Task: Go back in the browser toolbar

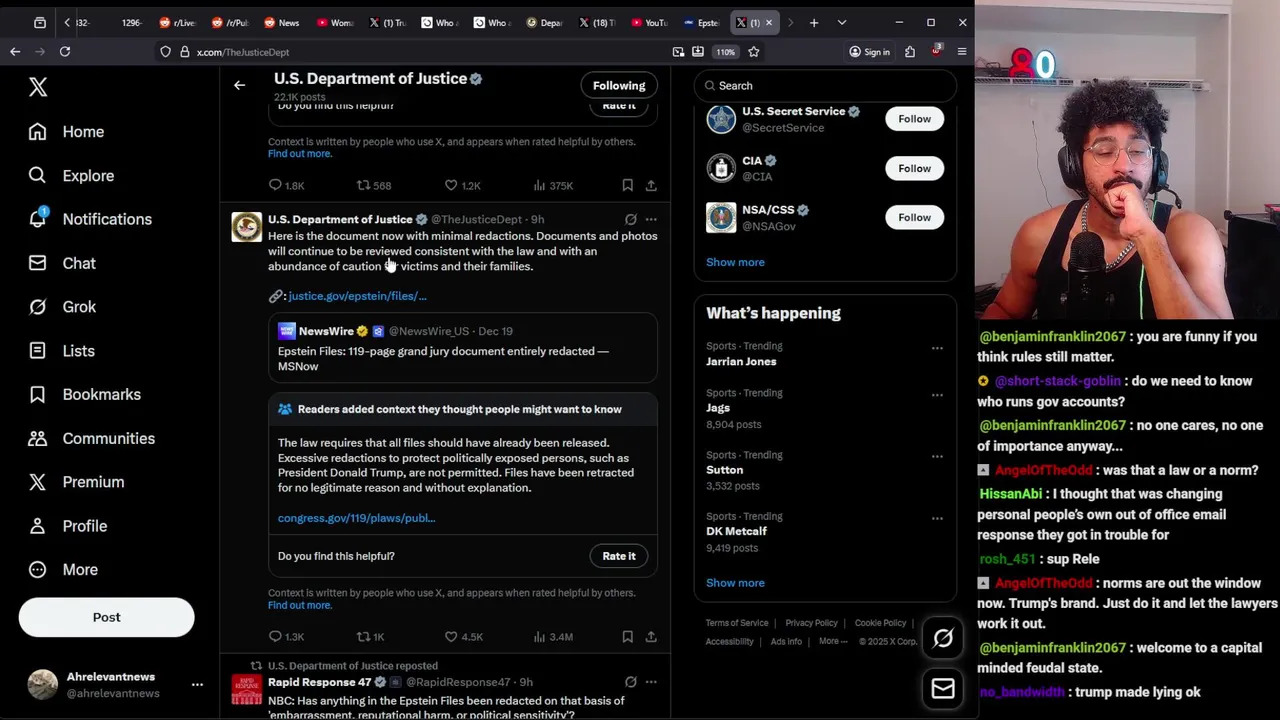Action: 15,51
